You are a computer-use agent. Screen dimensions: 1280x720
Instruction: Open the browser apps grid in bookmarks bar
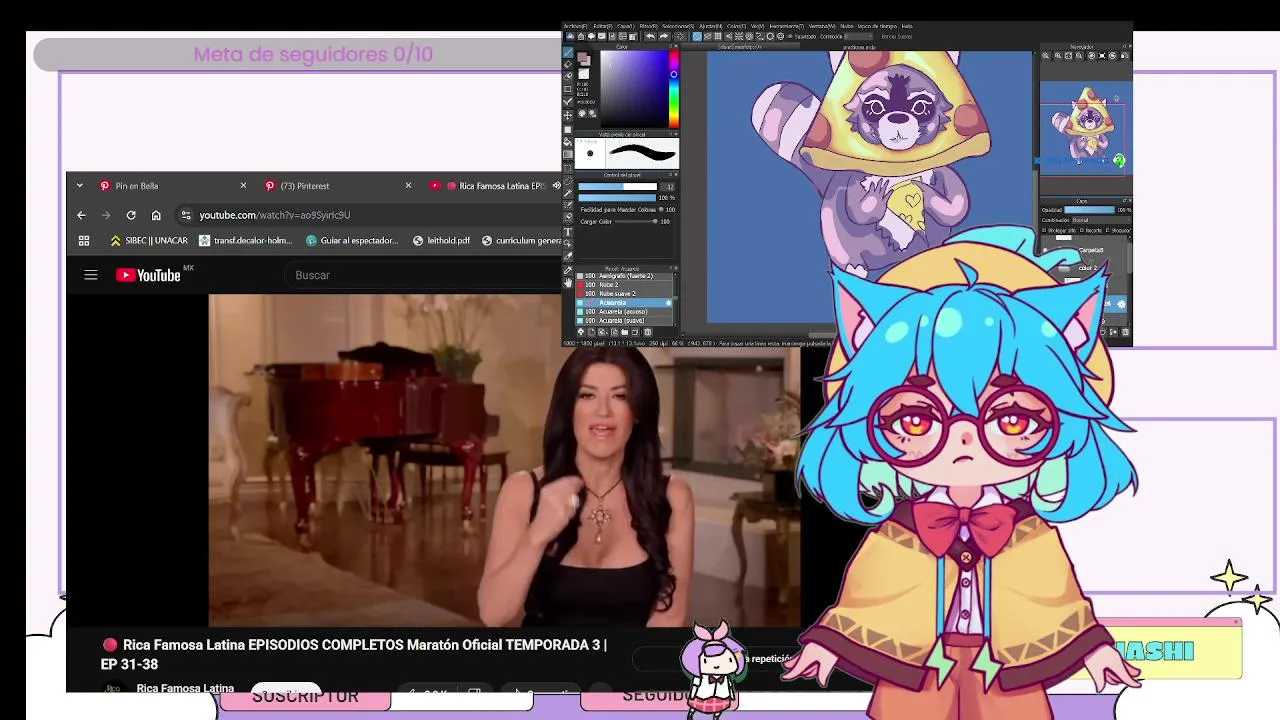84,241
